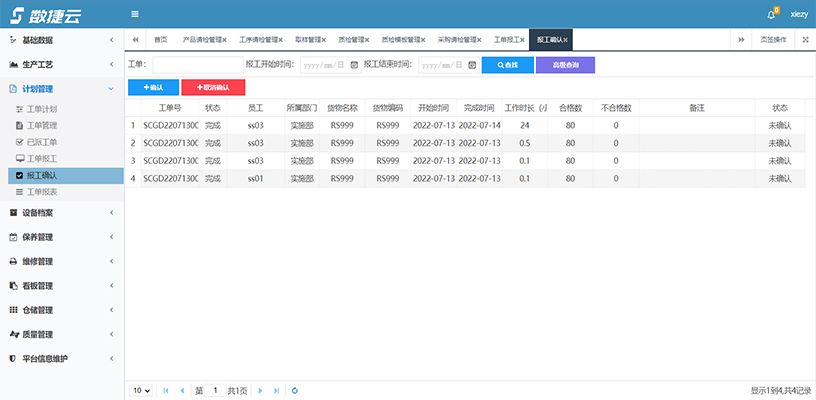This screenshot has height=400, width=816.
Task: Click the refresh icon in pagination bar
Action: pos(295,390)
